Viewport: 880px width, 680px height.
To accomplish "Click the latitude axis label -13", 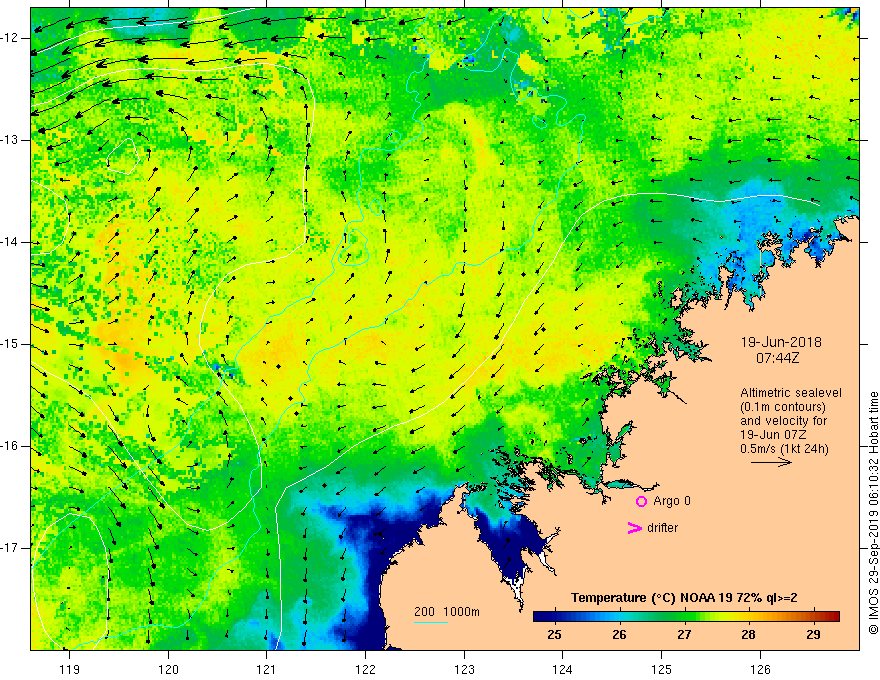I will pos(12,140).
